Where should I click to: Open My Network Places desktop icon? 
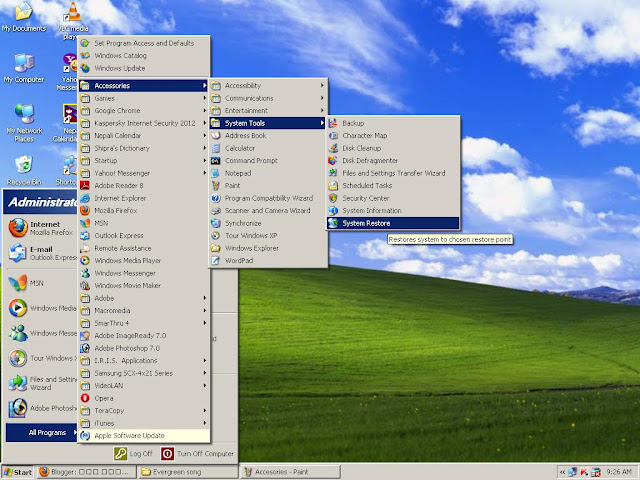pyautogui.click(x=24, y=123)
